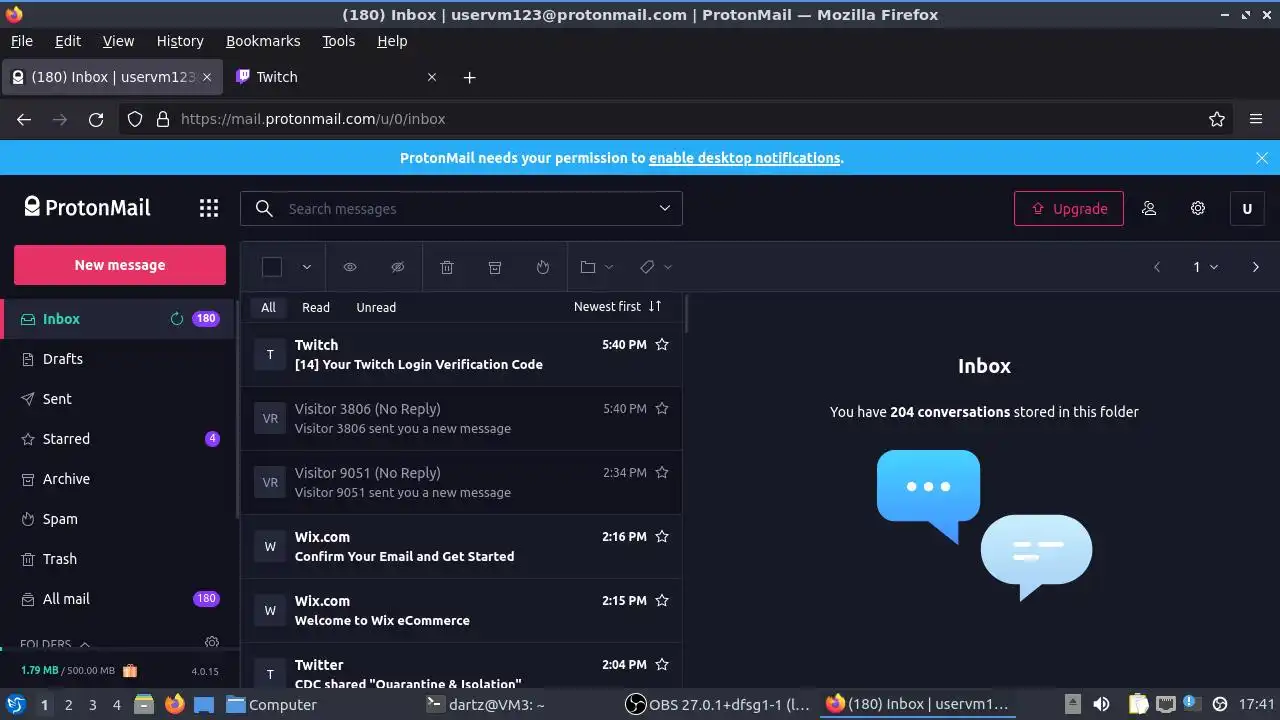The image size is (1280, 720).
Task: Toggle sort order arrows next to Newest first
Action: [x=655, y=306]
